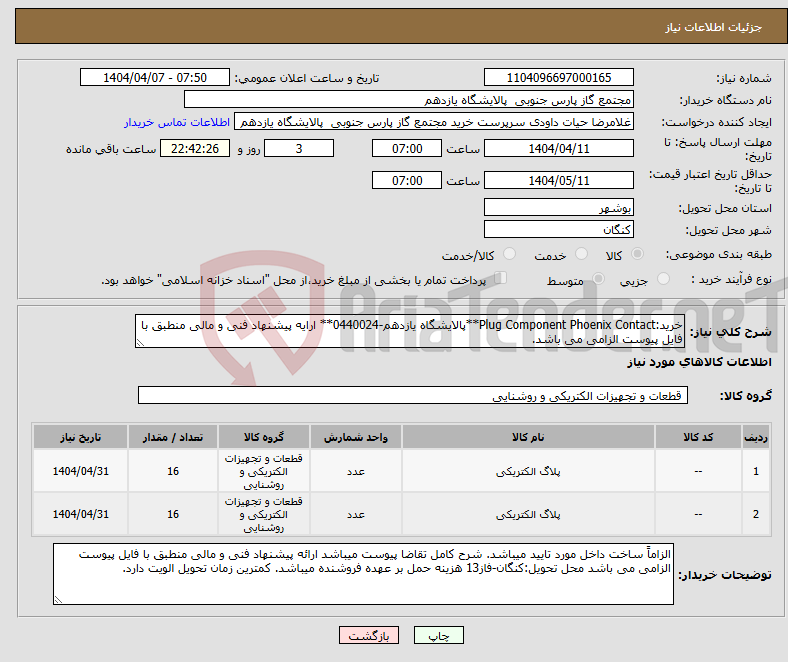
Task: Click date 1404/04/31 in row 1
Action: pos(80,471)
